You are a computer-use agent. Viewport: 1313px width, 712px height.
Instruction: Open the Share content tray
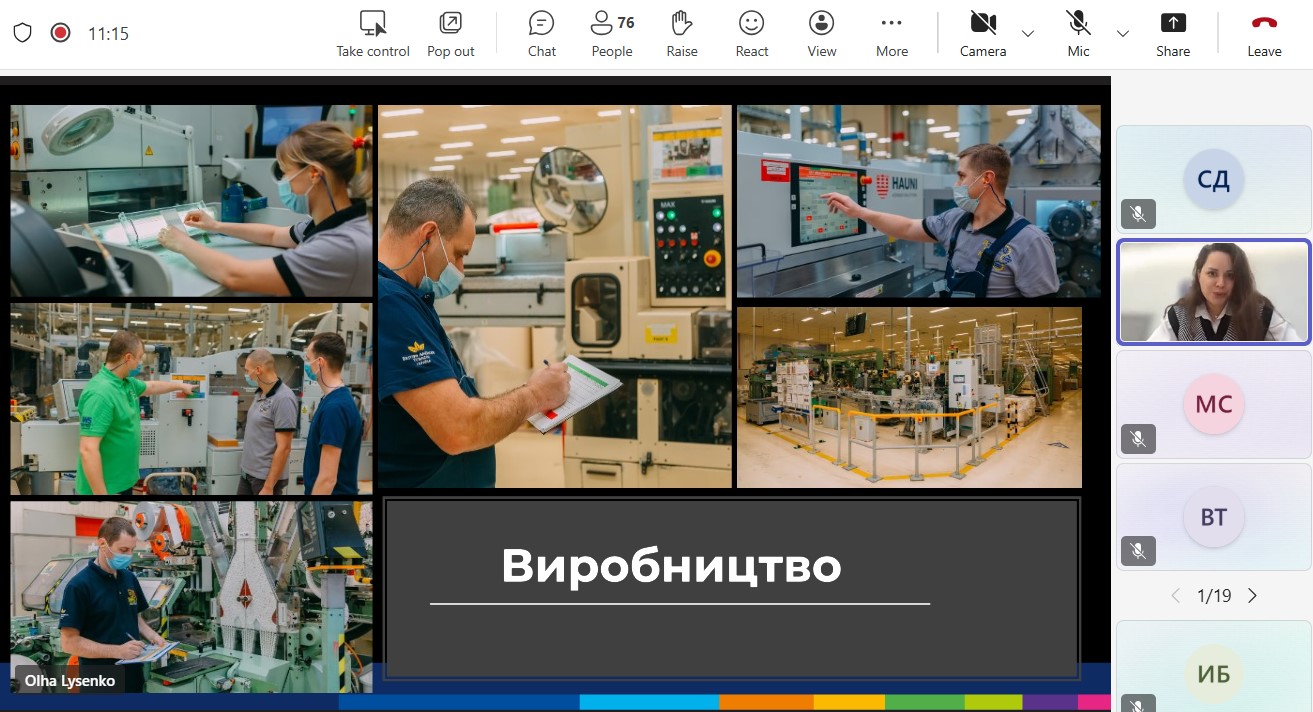point(1173,34)
